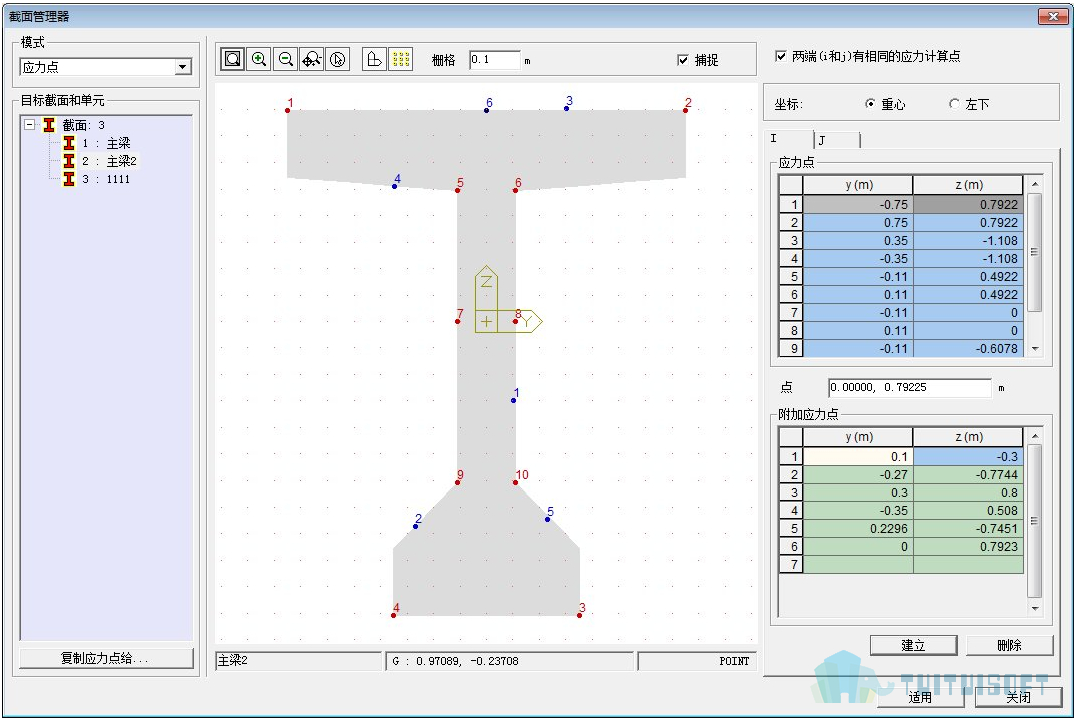1074x721 pixels.
Task: Select the 左下 coordinate radio button
Action: pyautogui.click(x=954, y=104)
